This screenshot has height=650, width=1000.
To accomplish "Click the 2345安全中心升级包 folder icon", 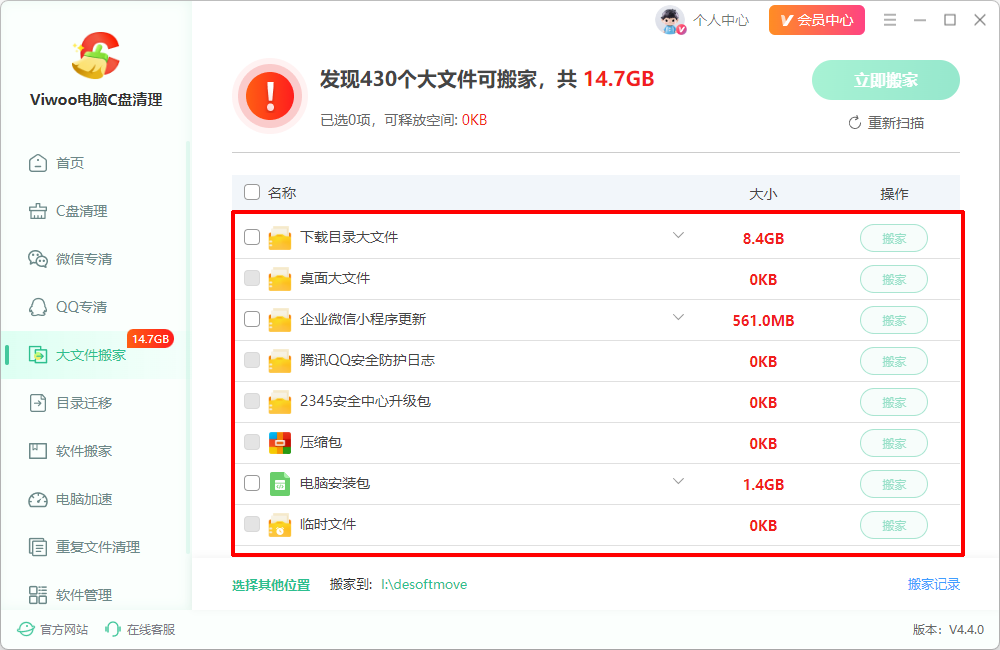I will (279, 402).
